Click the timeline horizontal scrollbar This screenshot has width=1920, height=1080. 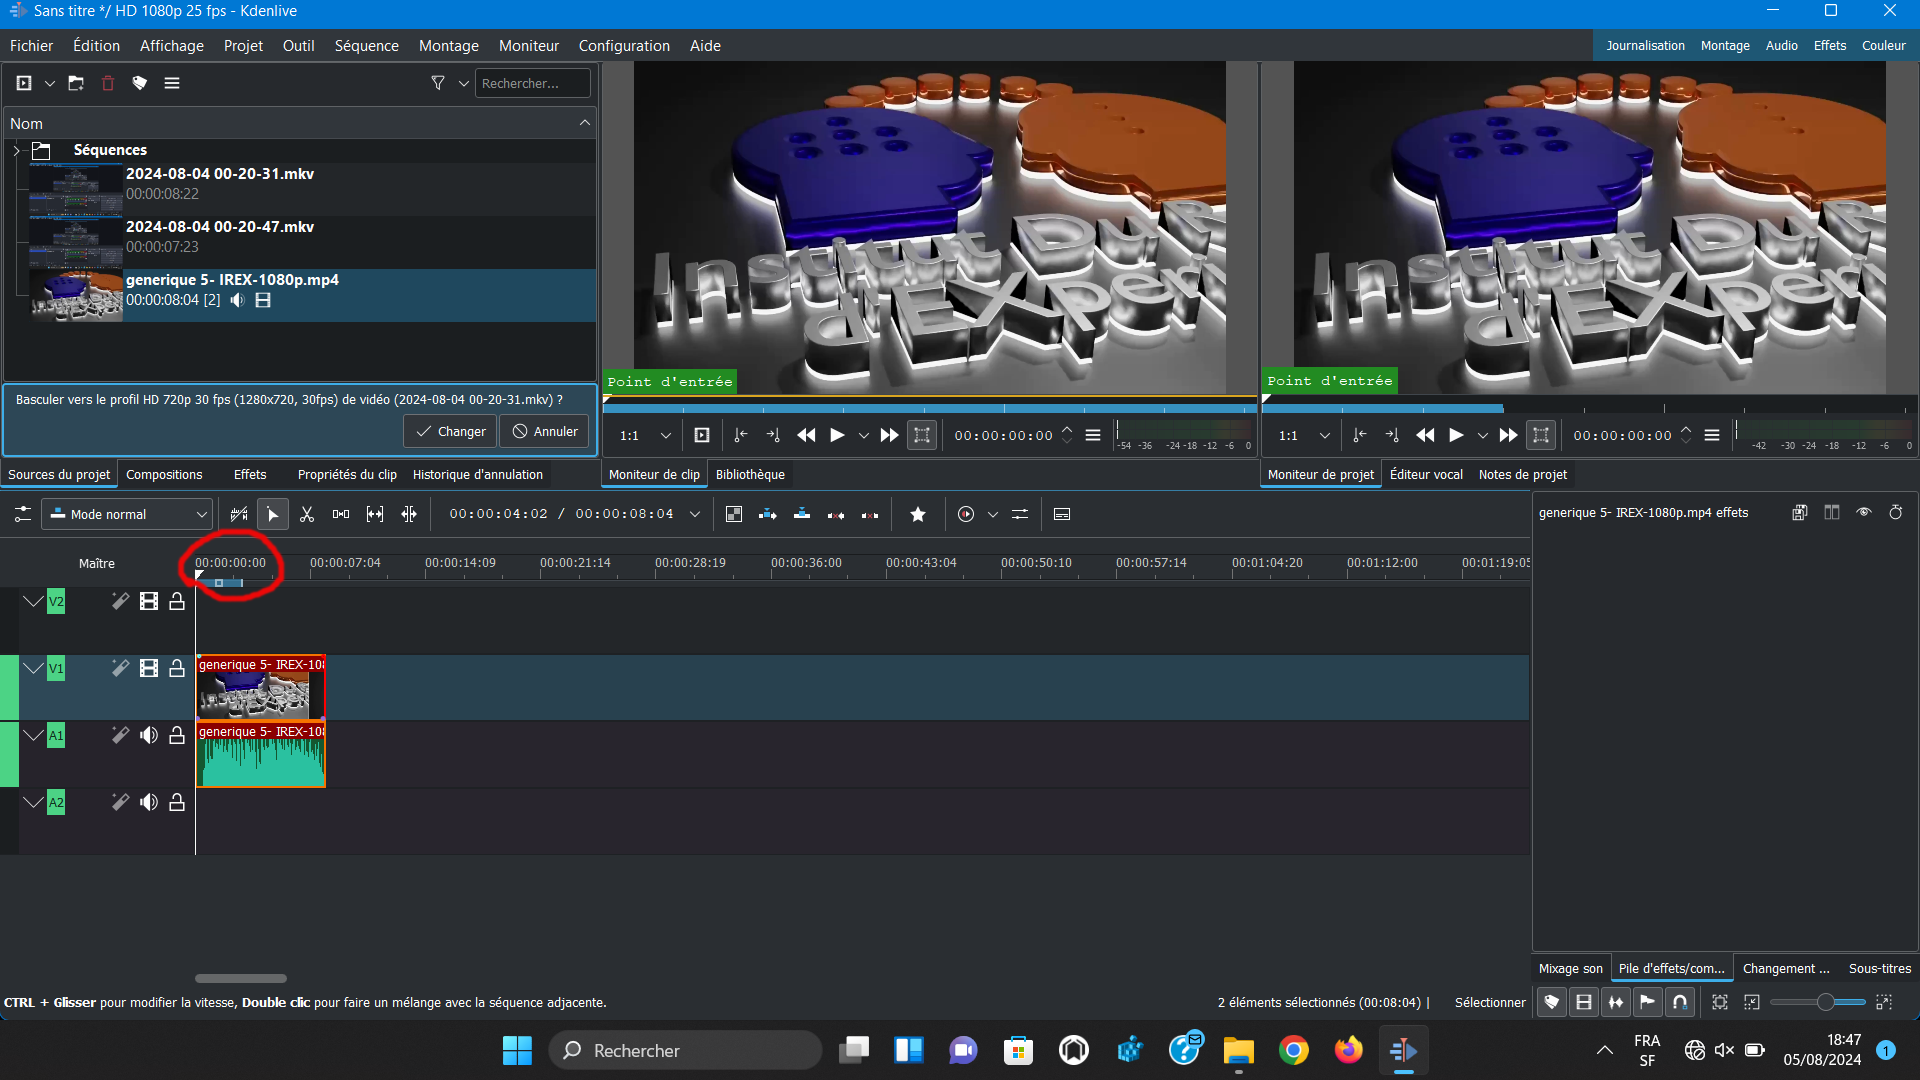241,978
